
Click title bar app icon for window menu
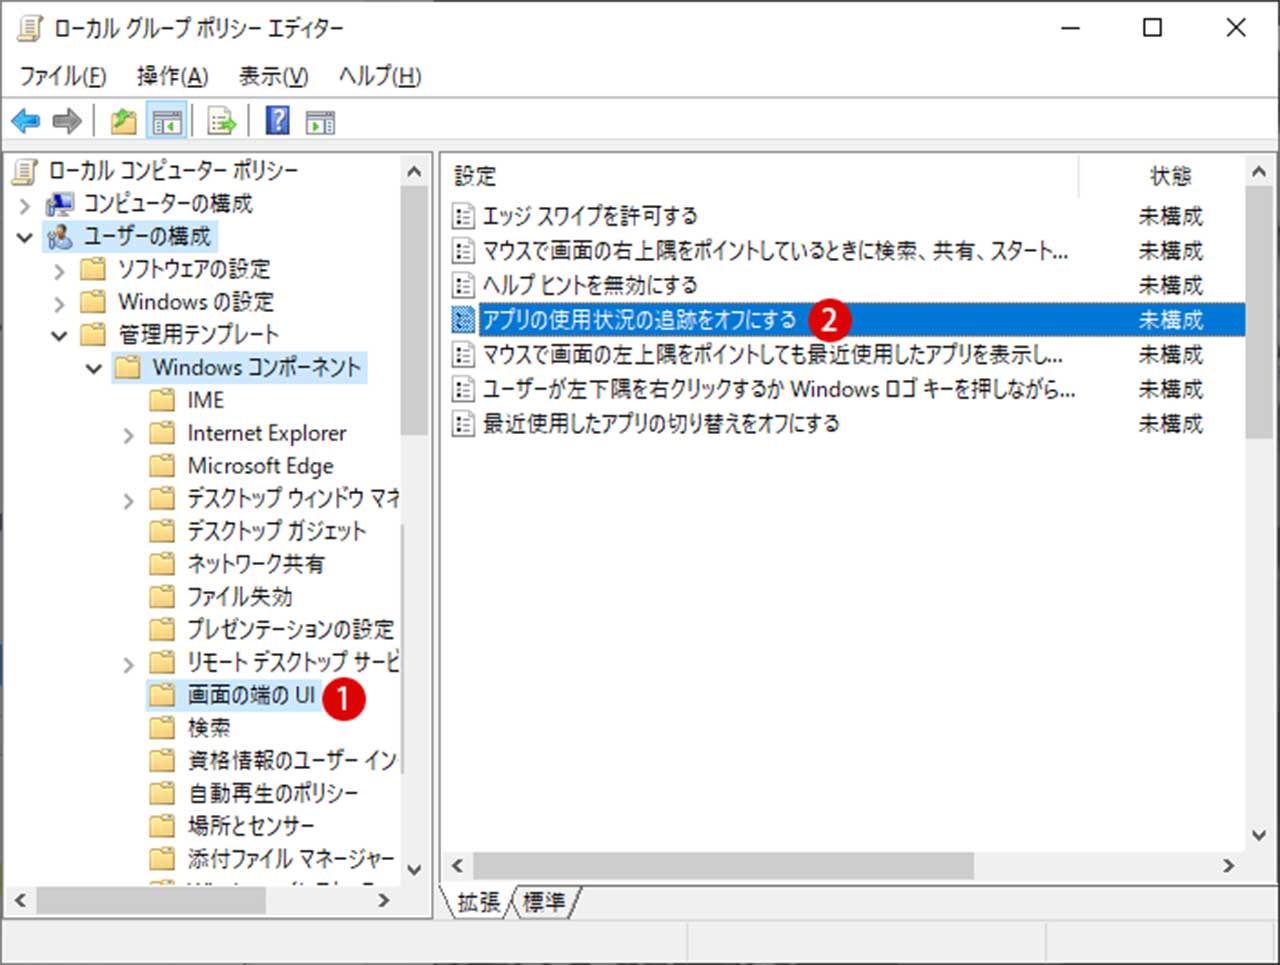(30, 28)
